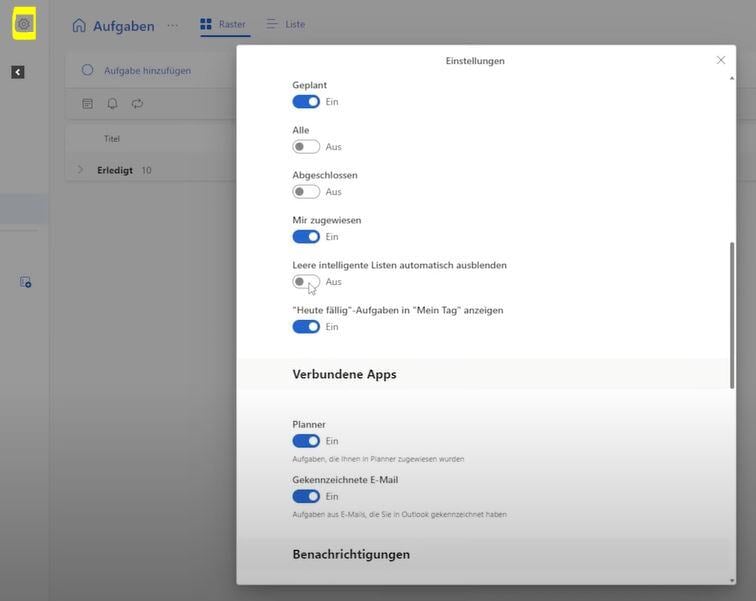Turn off the Geplant toggle
This screenshot has width=756, height=601.
tap(306, 102)
